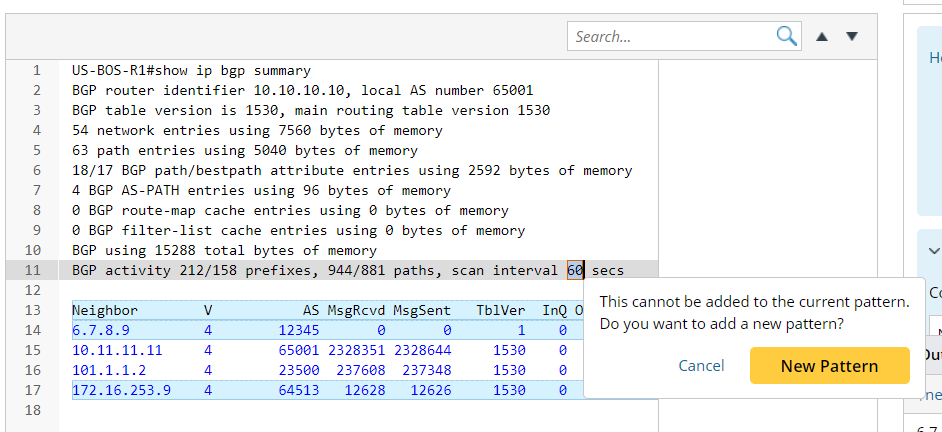Expand the chevron in the right panel
The width and height of the screenshot is (942, 432).
933,251
